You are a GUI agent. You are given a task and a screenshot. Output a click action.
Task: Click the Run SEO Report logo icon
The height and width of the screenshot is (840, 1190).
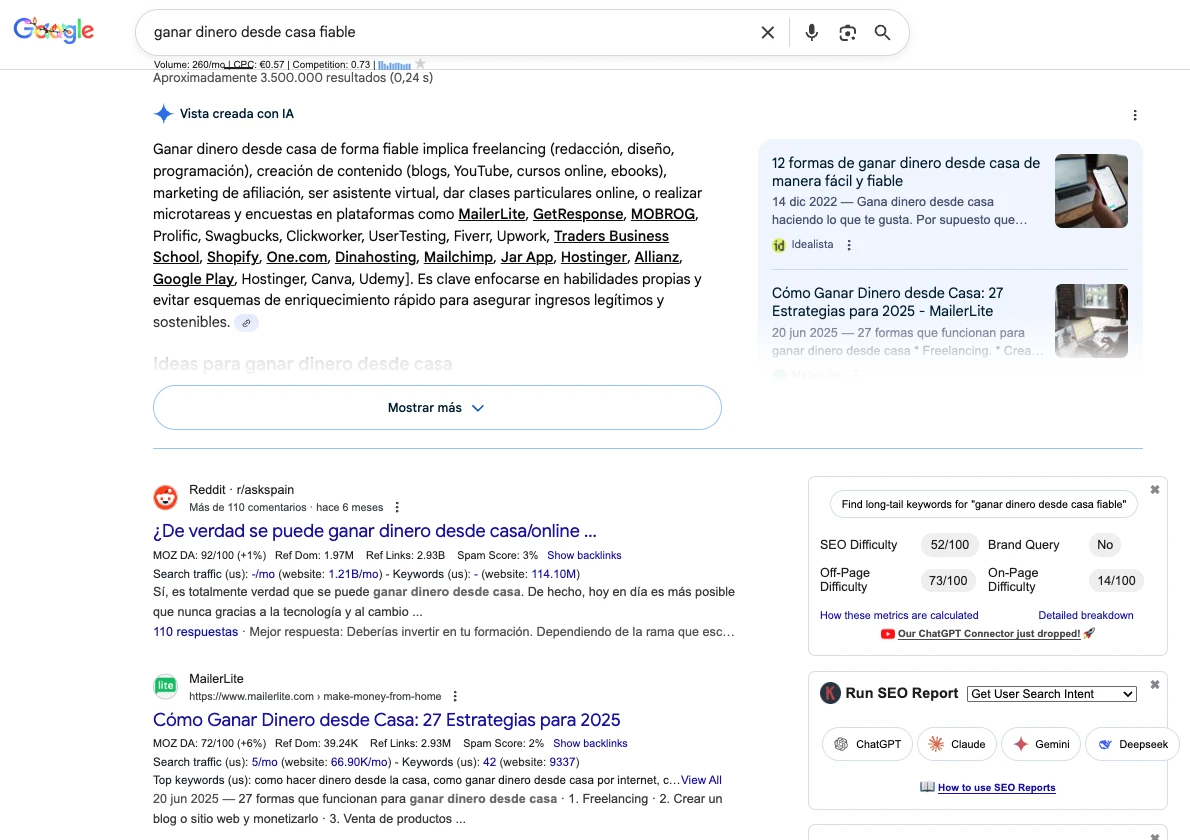coord(830,693)
